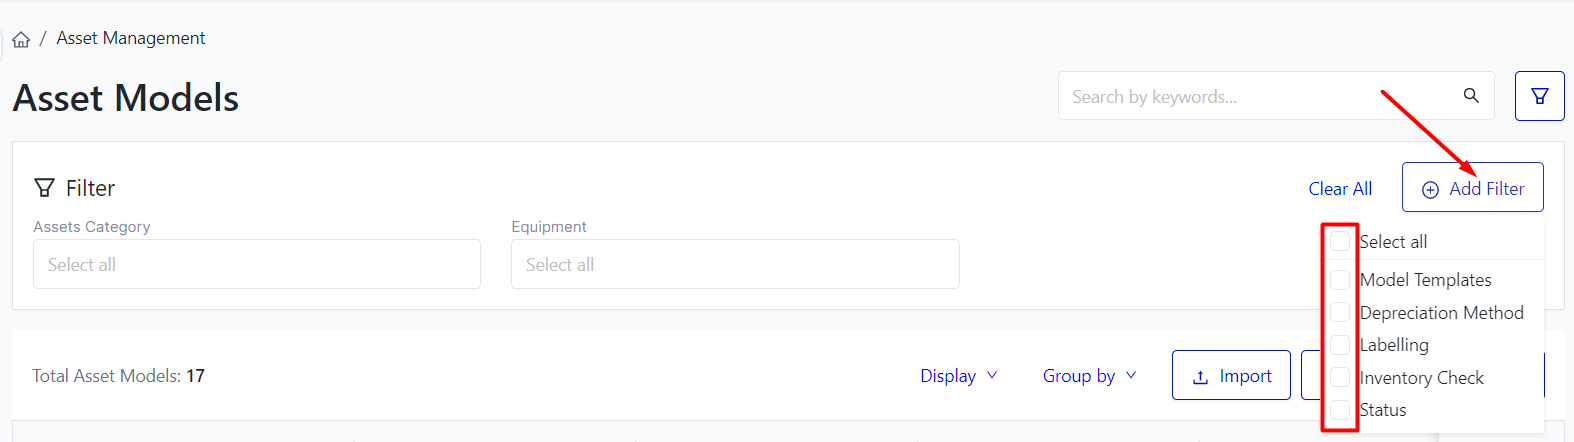Click the Import upload icon

tap(1201, 377)
